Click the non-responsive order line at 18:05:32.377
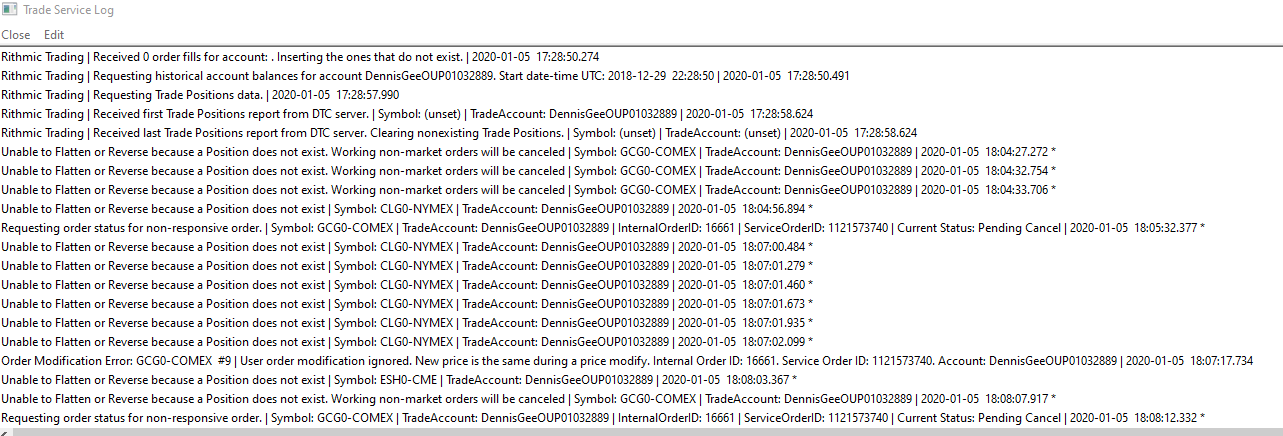Screen dimensions: 1283x436 pos(600,228)
